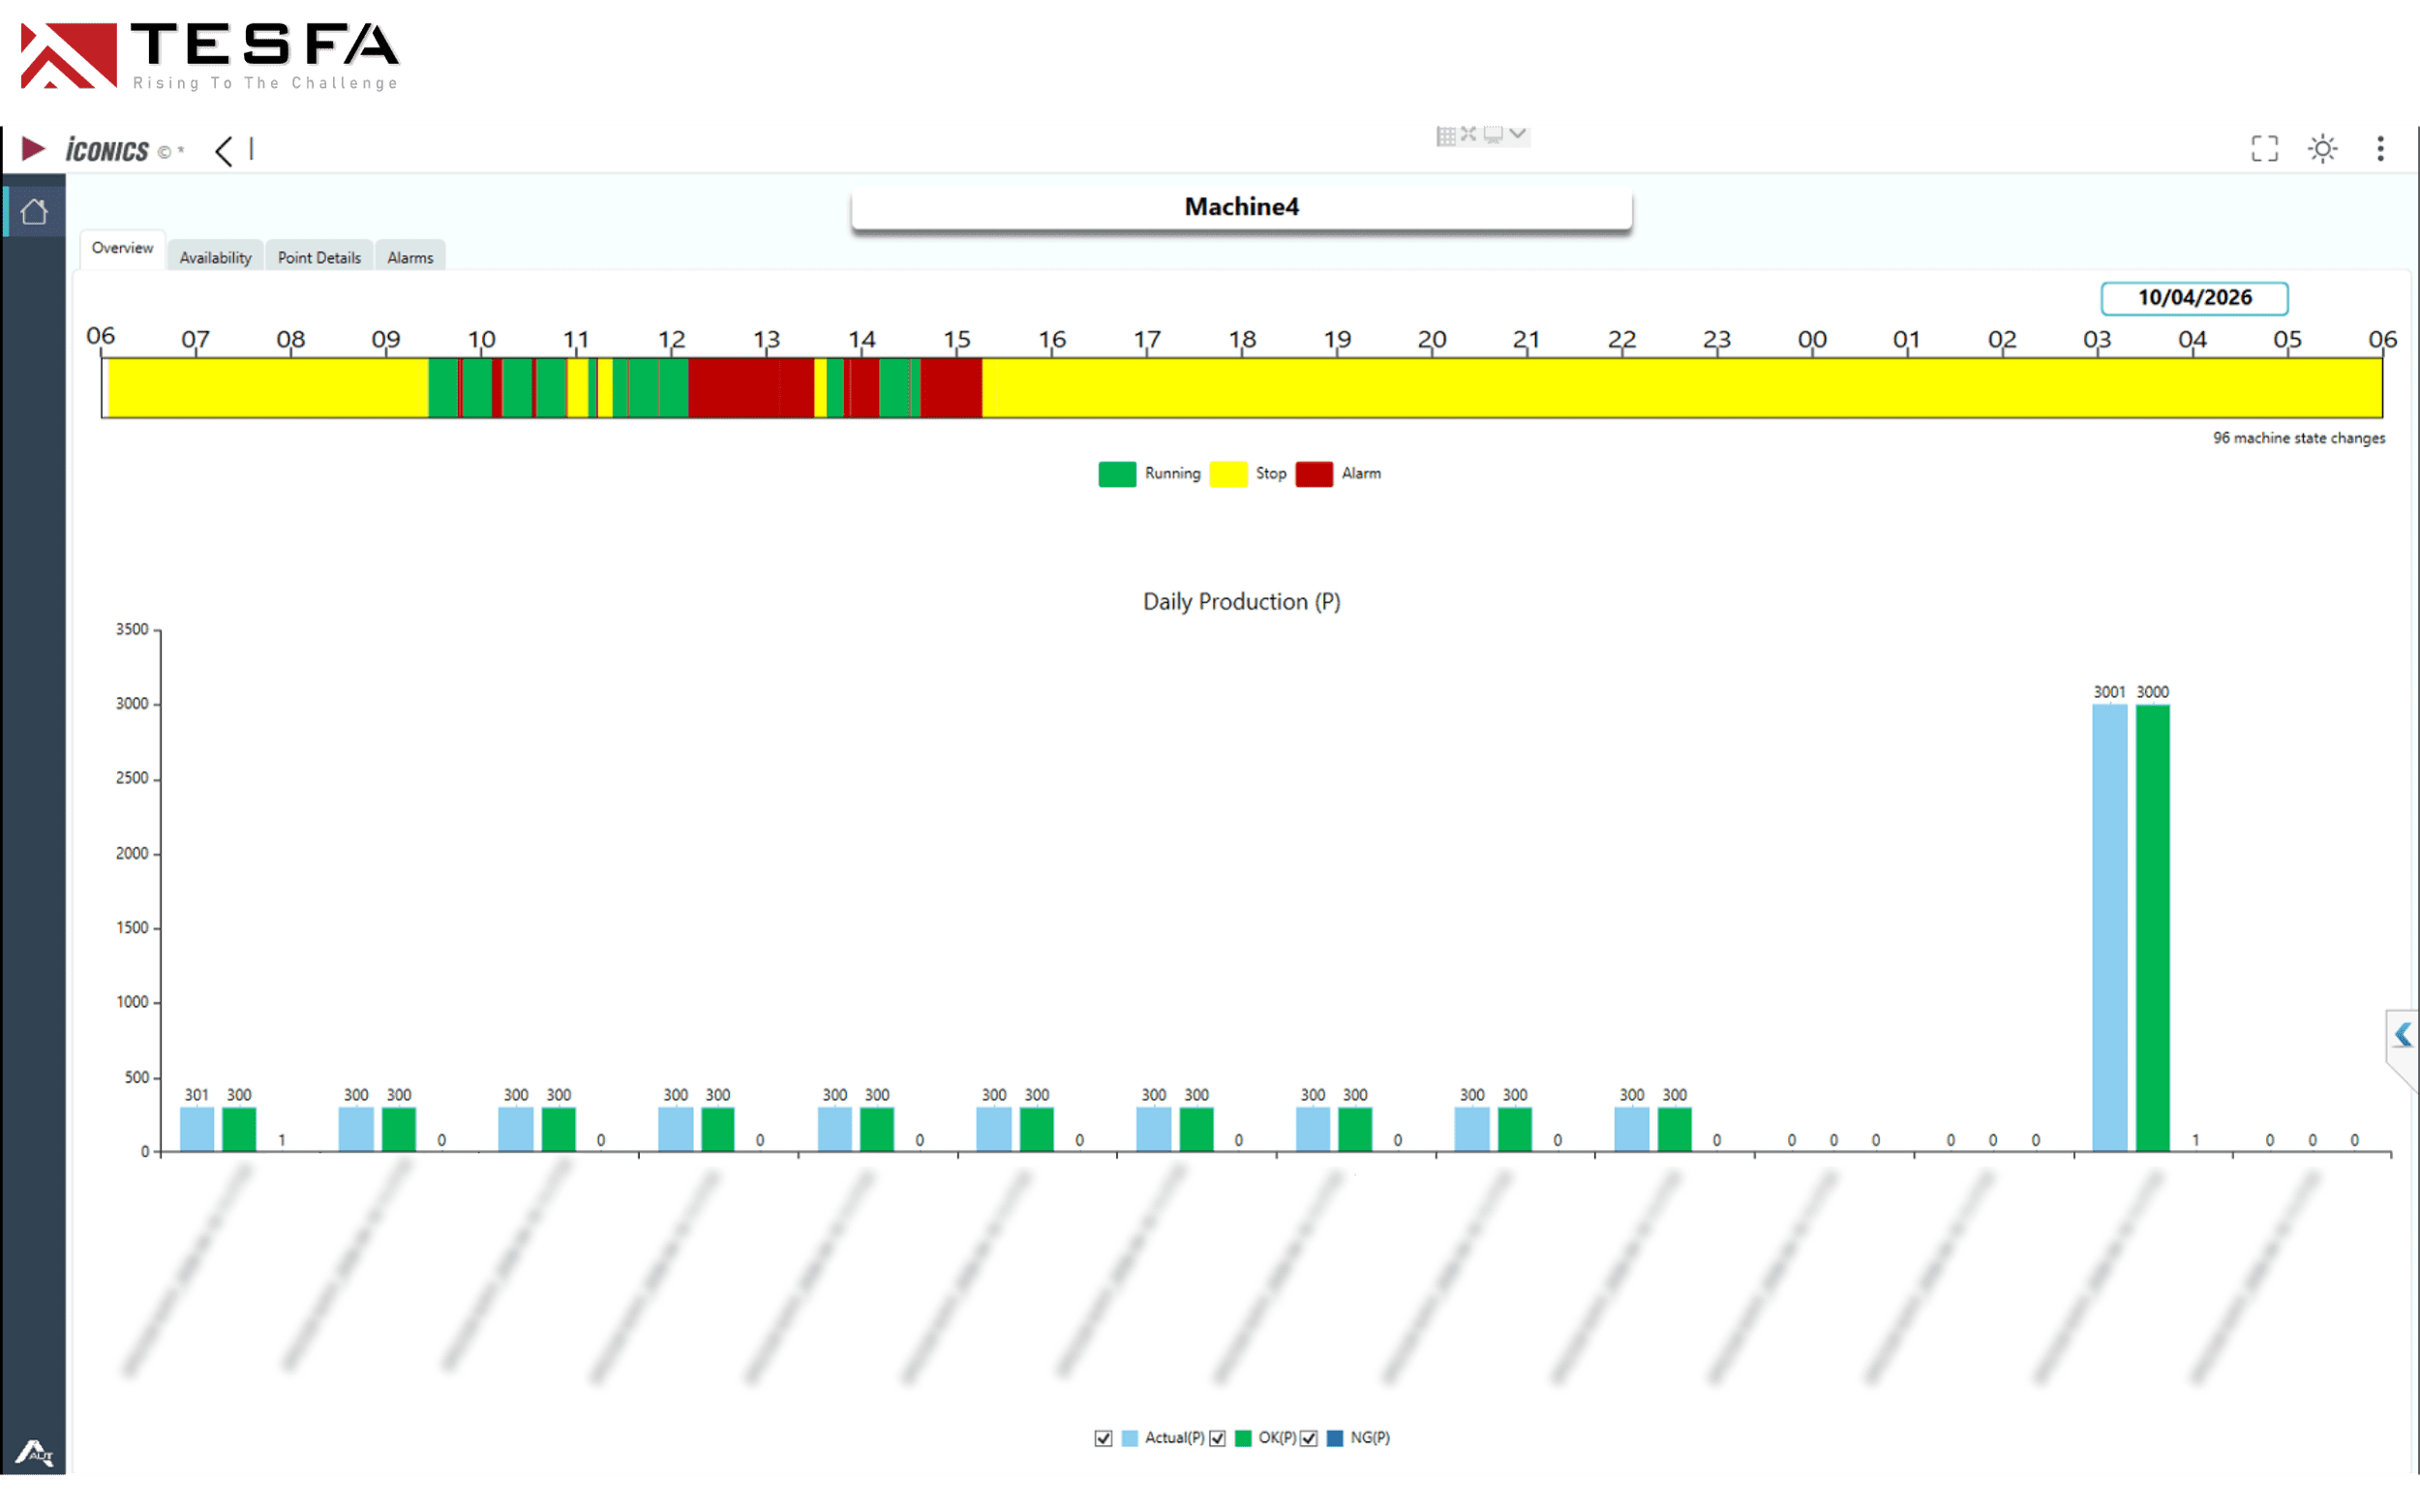The image size is (2420, 1512).
Task: Switch to the Availability tab
Action: click(215, 257)
